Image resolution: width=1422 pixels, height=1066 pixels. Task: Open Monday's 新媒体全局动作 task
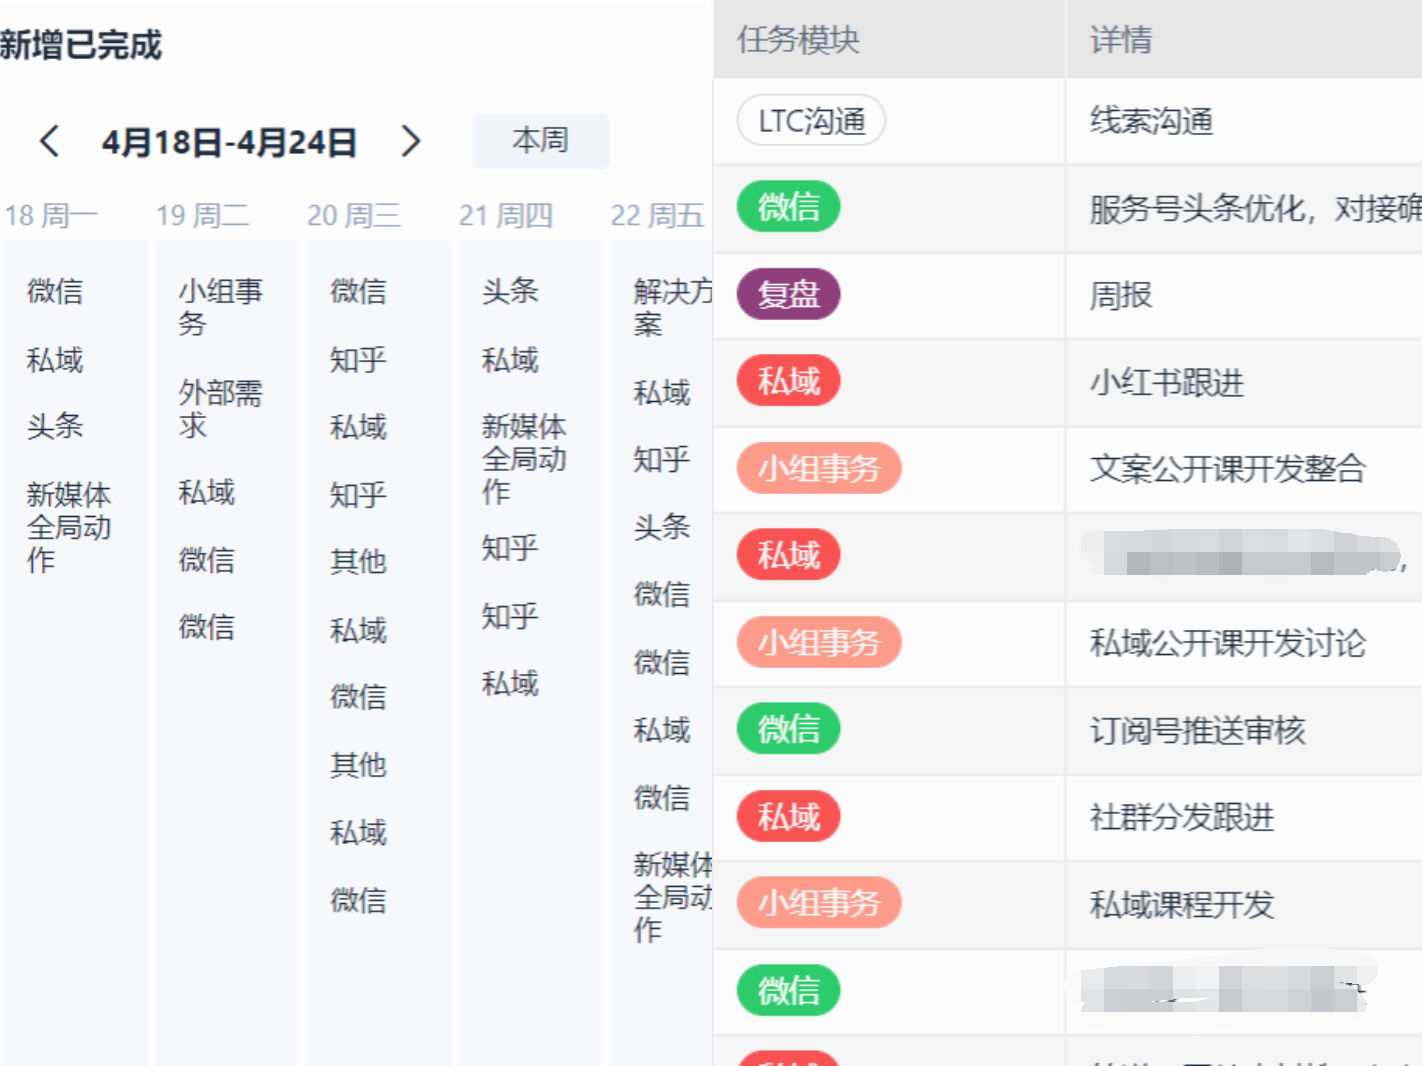[x=68, y=527]
